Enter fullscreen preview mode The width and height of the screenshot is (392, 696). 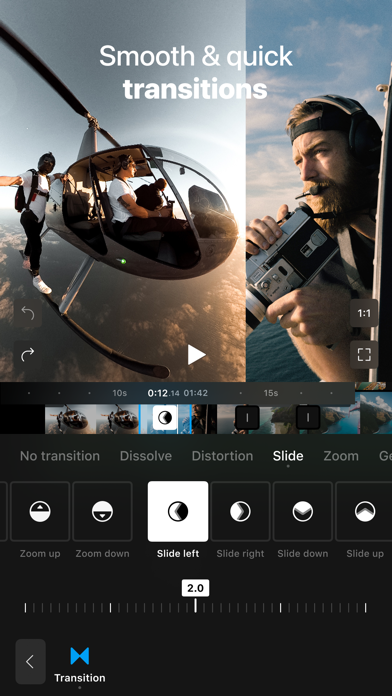[x=364, y=354]
